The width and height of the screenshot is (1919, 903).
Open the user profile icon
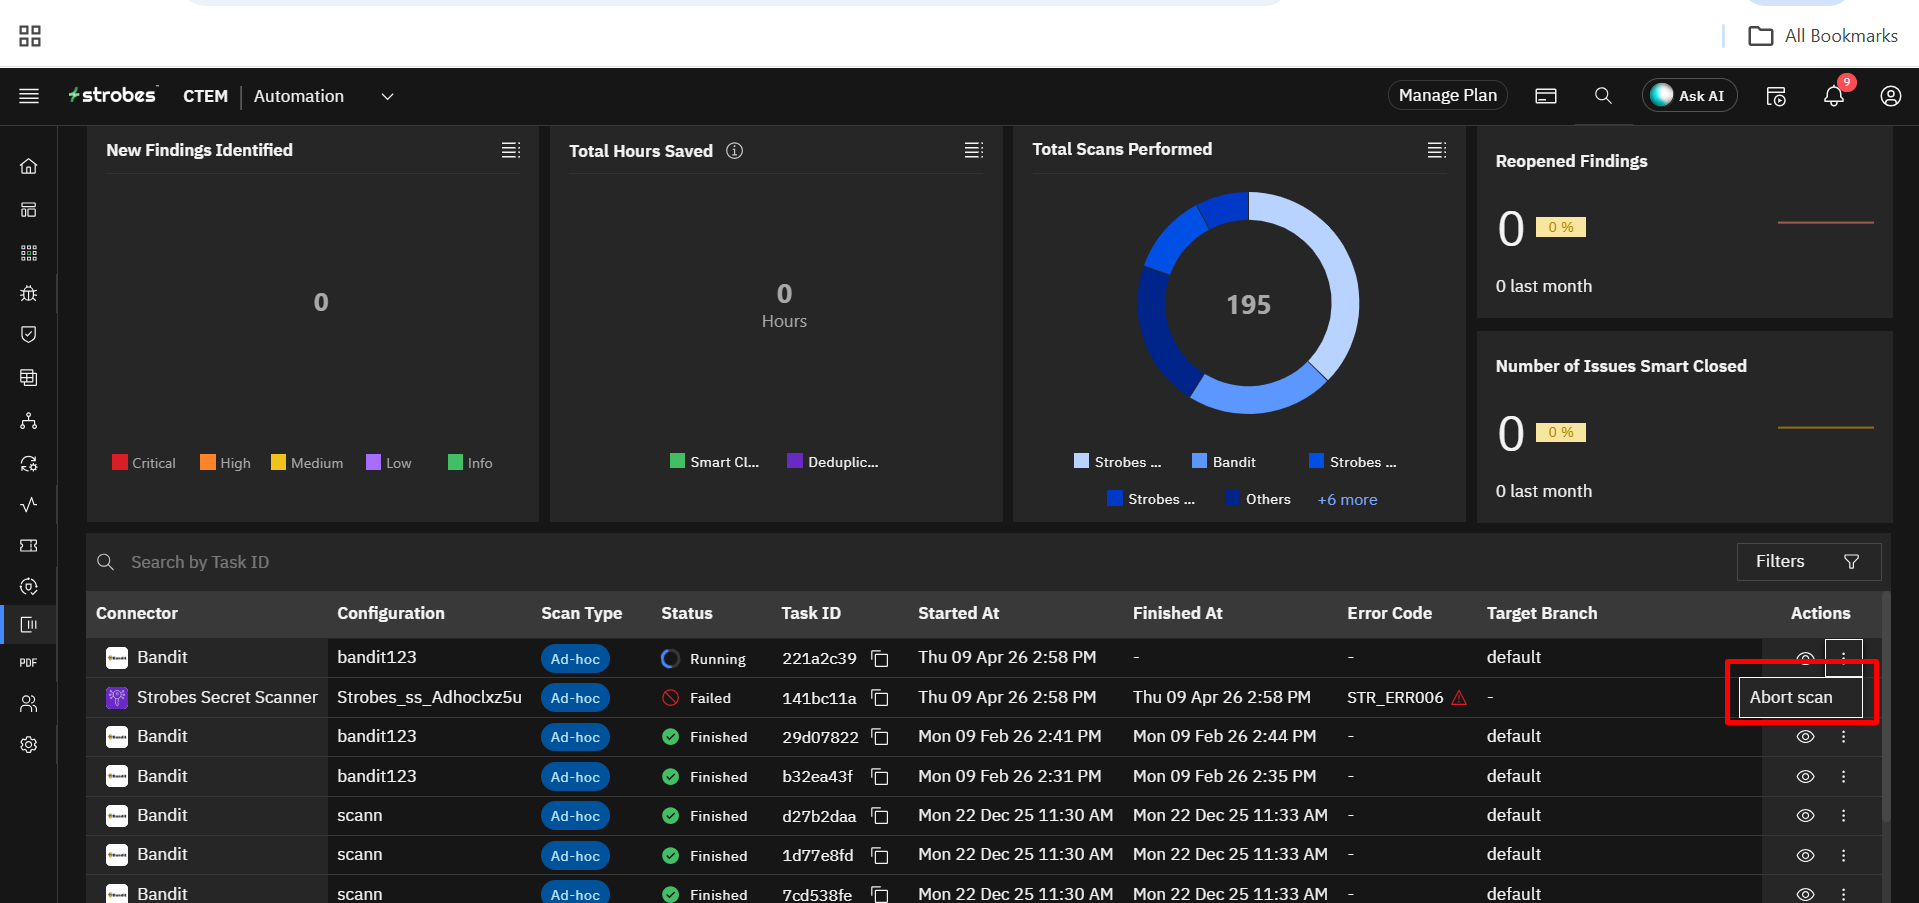(1890, 96)
